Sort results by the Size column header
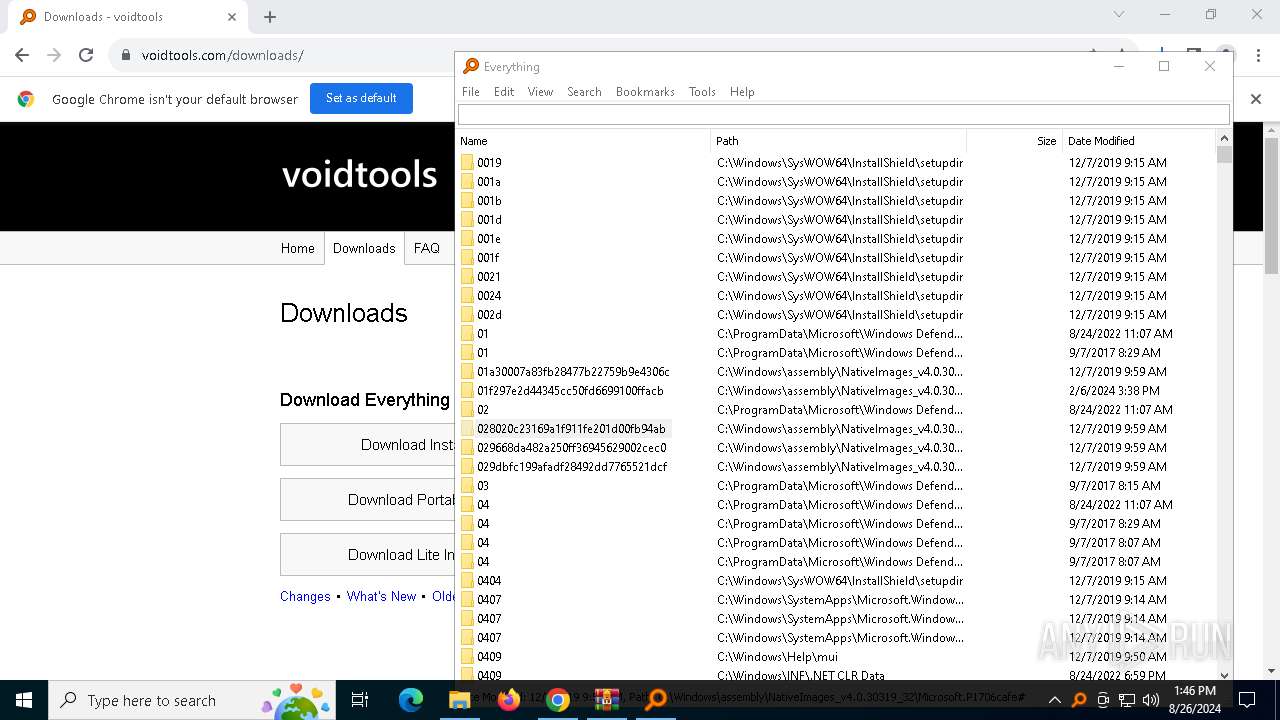Viewport: 1280px width, 720px height. 1013,141
